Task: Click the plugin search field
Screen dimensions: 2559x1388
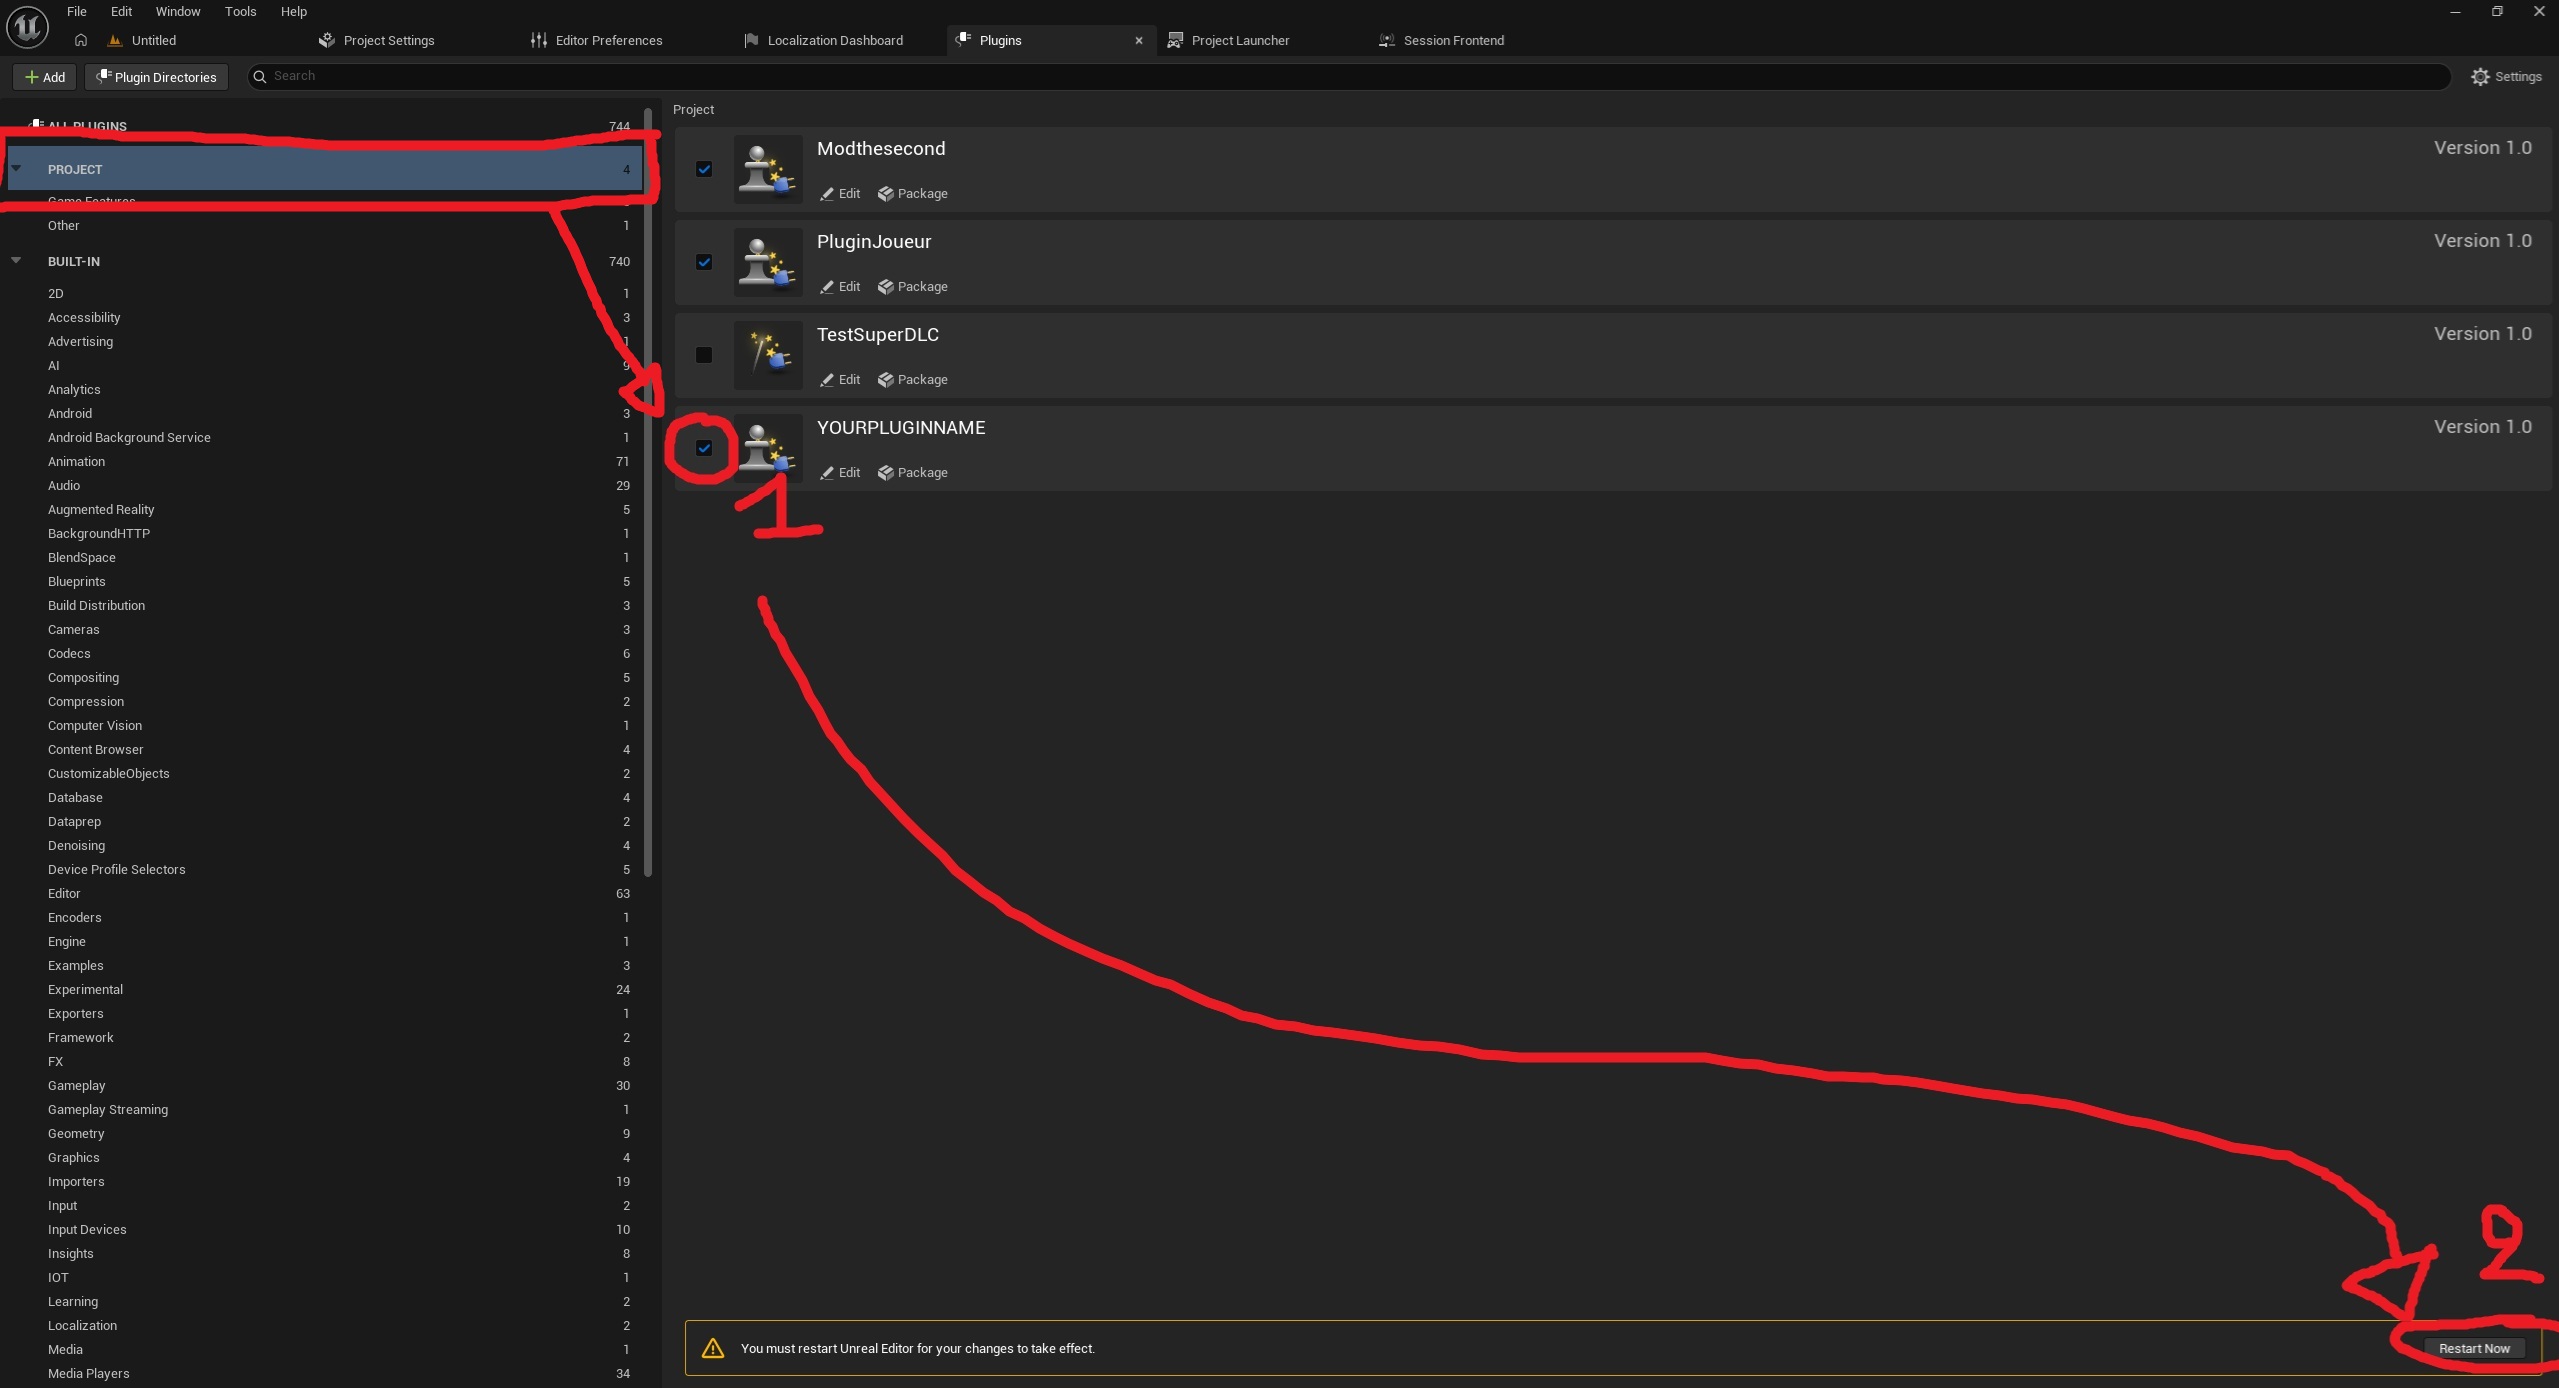Action: 1348,76
